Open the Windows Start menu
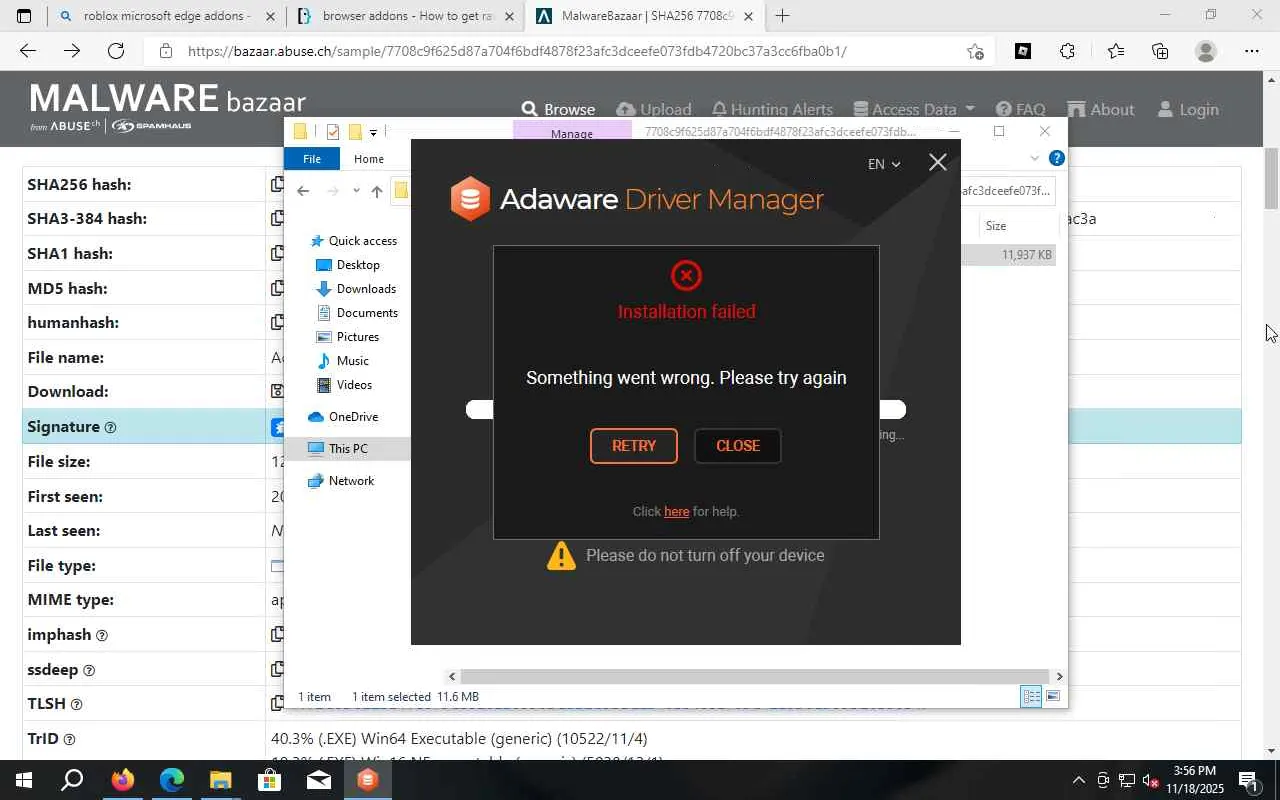Screen dimensions: 1280x800 click(x=24, y=780)
